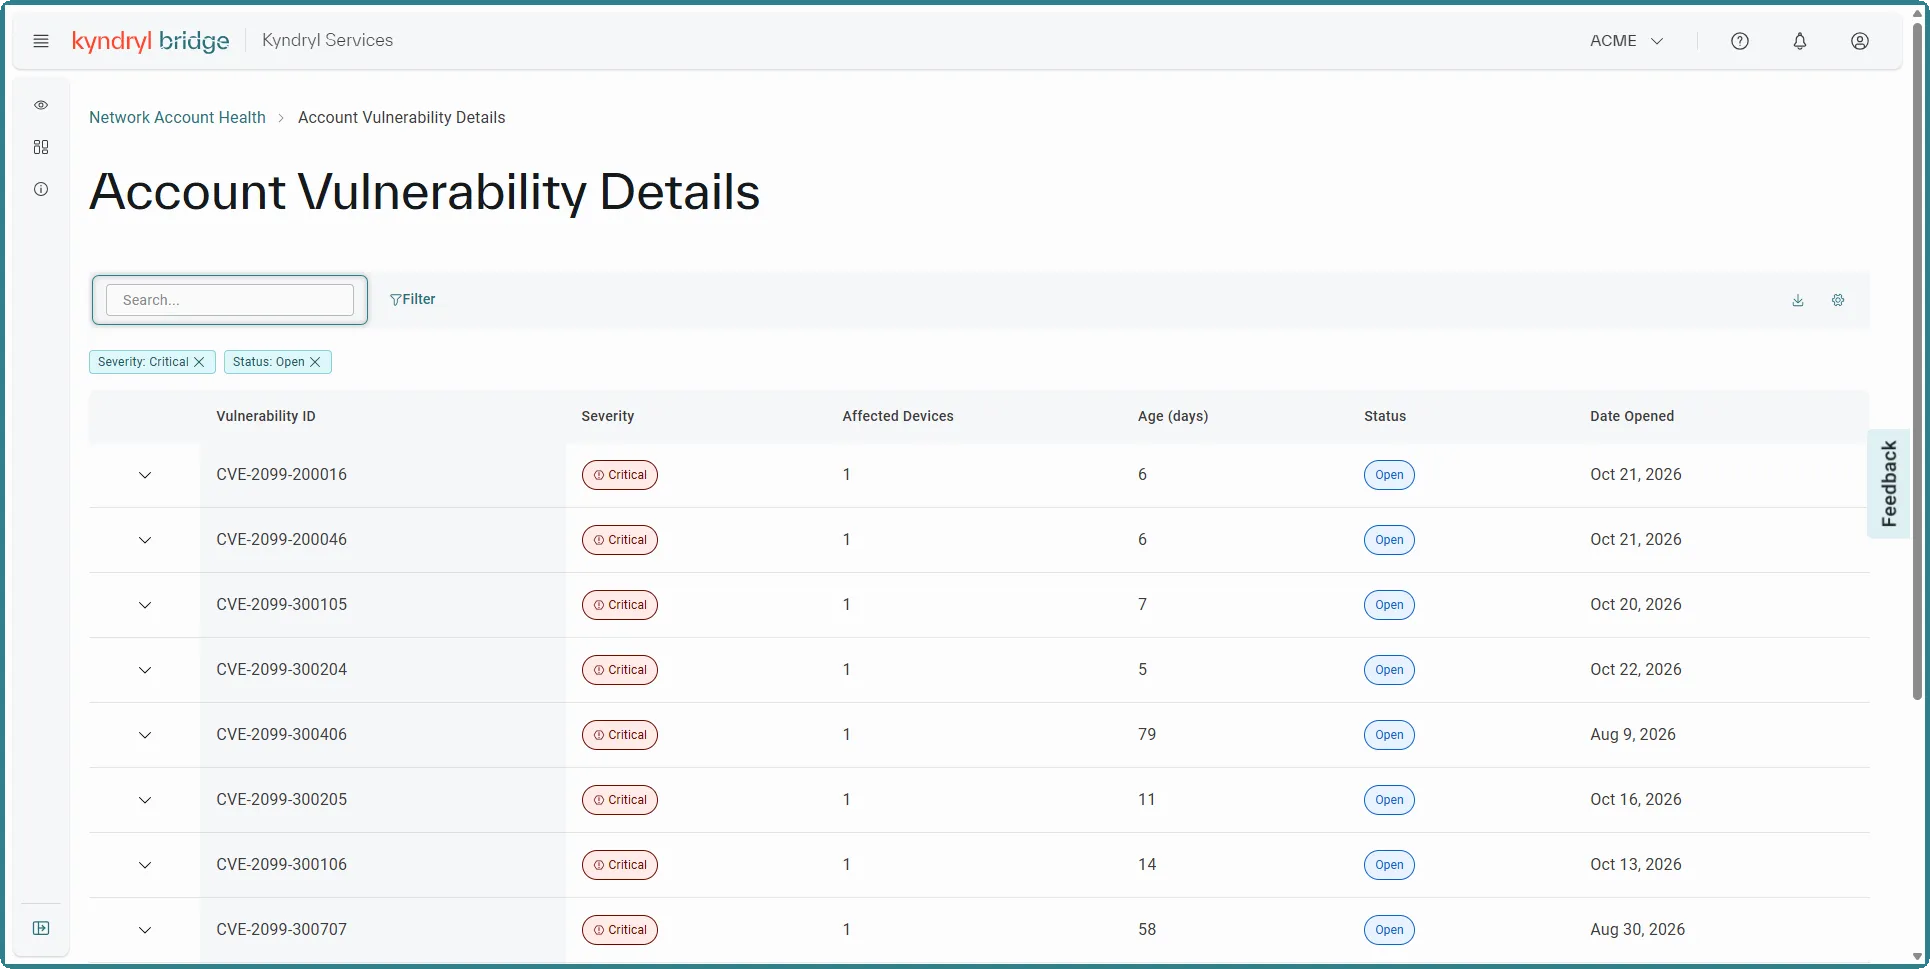Viewport: 1930px width, 969px height.
Task: Sort by Affected Devices column header
Action: [898, 416]
